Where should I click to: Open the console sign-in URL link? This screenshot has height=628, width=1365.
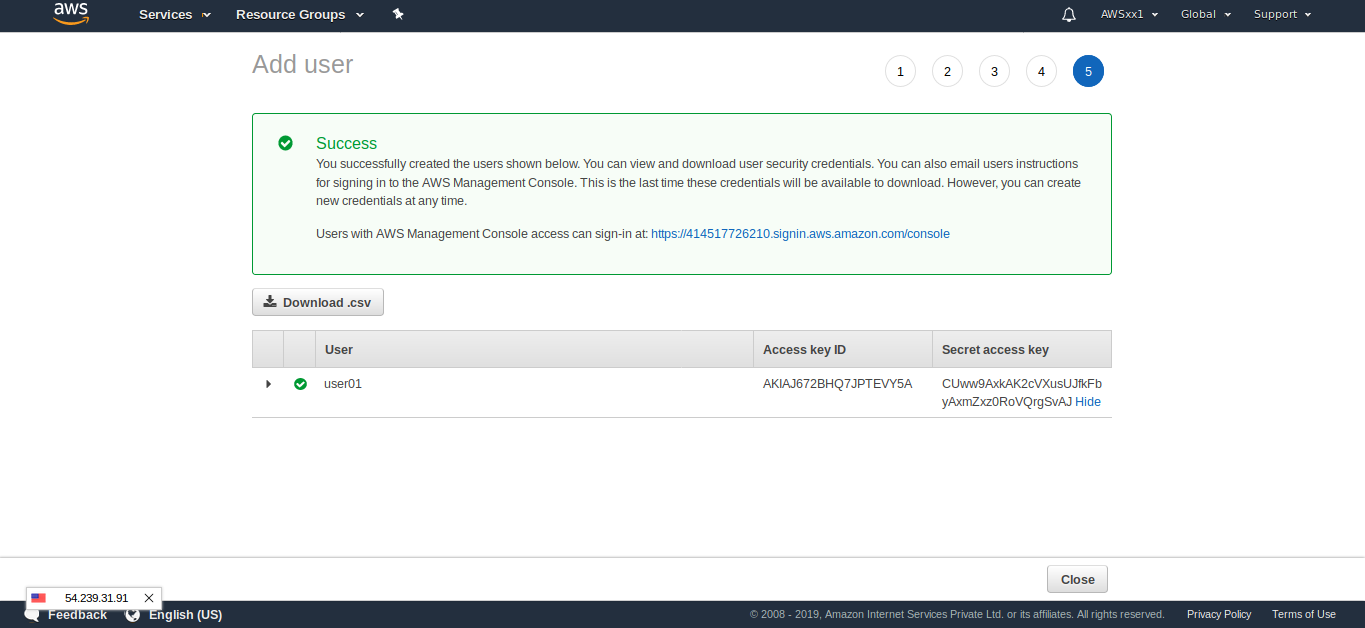(800, 234)
